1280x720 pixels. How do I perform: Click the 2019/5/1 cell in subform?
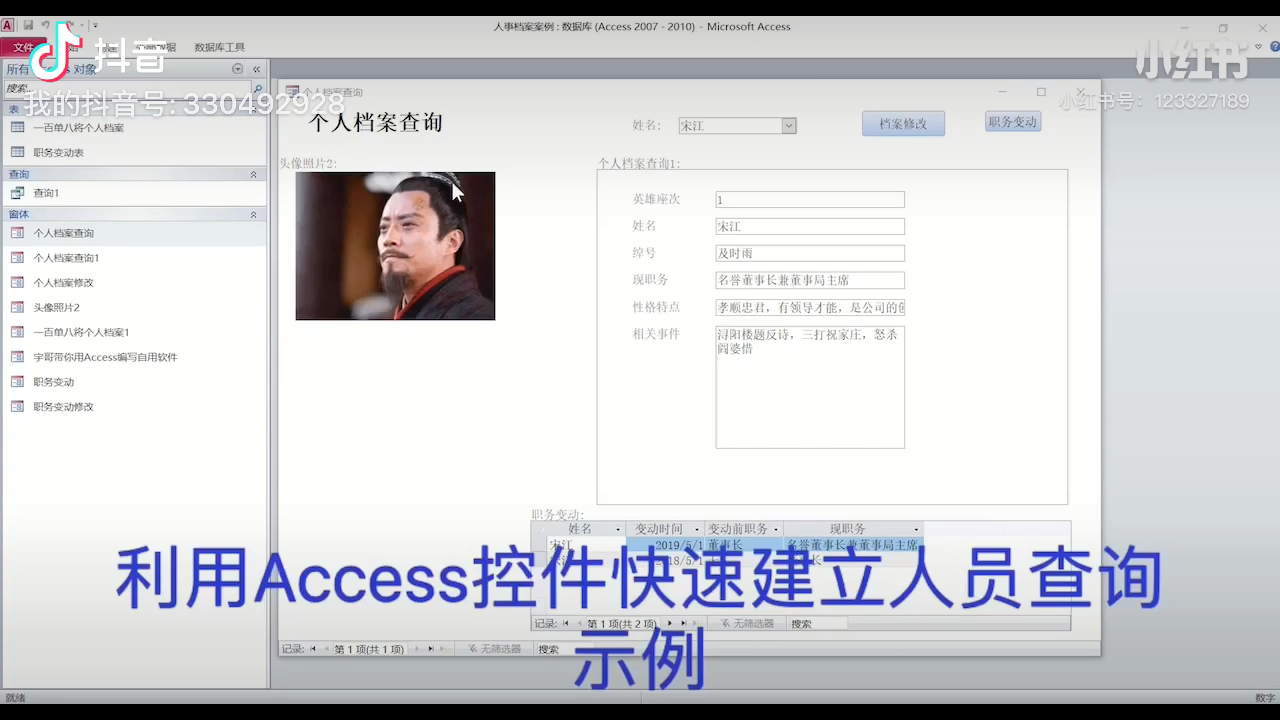(x=666, y=545)
